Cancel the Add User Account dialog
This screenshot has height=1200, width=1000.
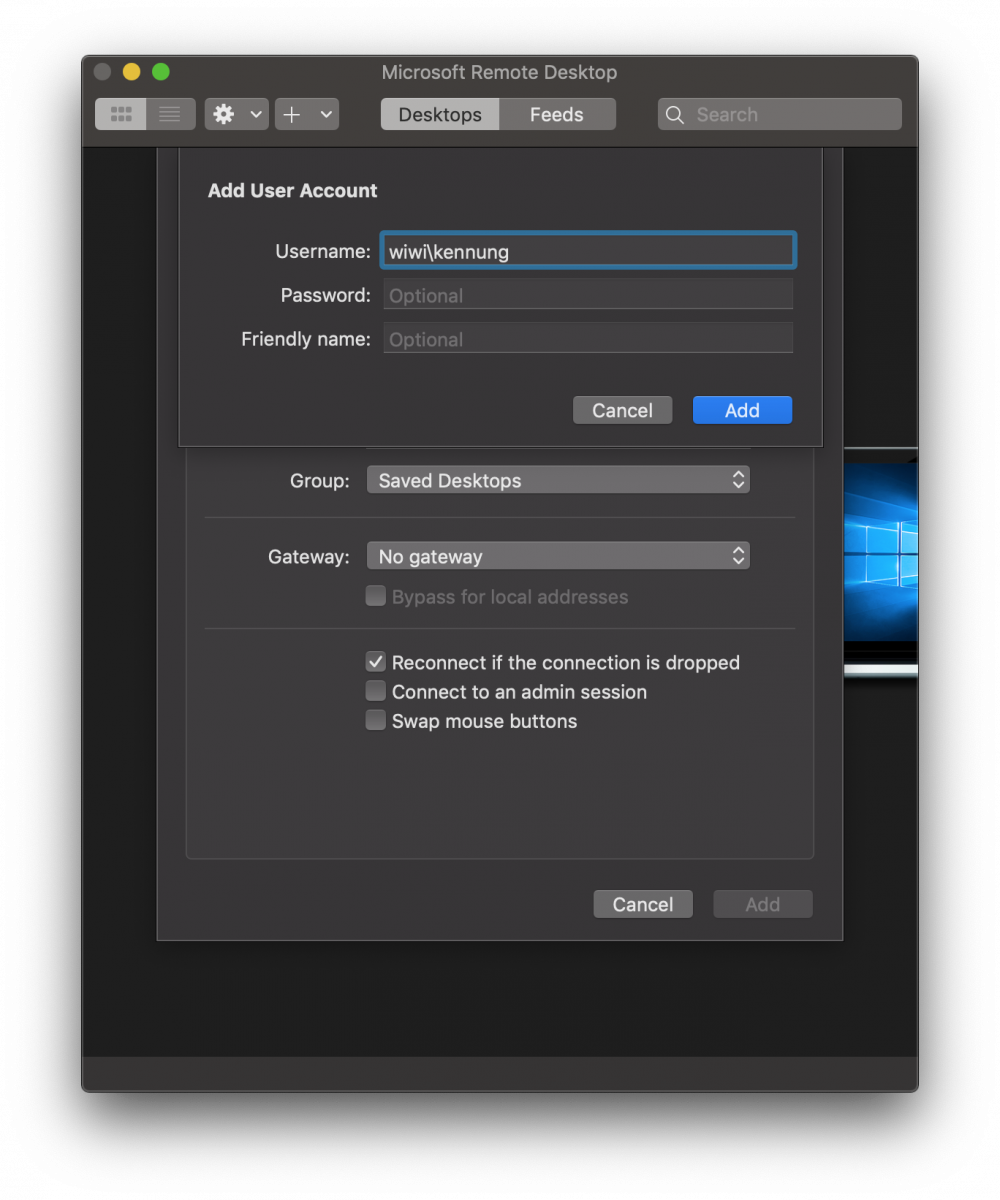tap(622, 410)
